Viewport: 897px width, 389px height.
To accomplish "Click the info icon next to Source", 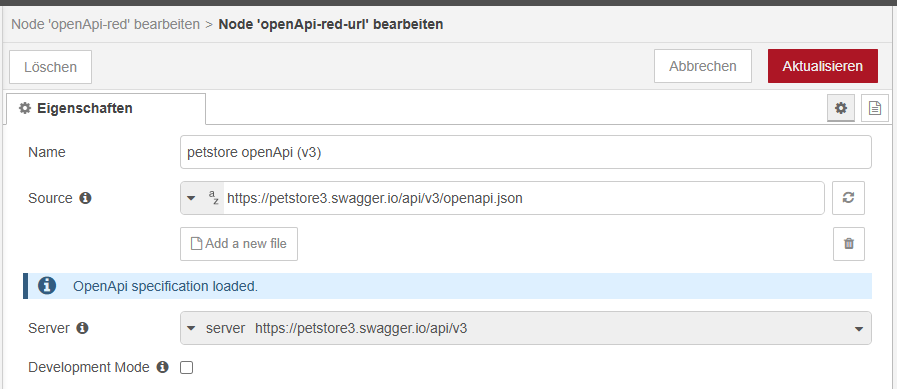I will 85,199.
